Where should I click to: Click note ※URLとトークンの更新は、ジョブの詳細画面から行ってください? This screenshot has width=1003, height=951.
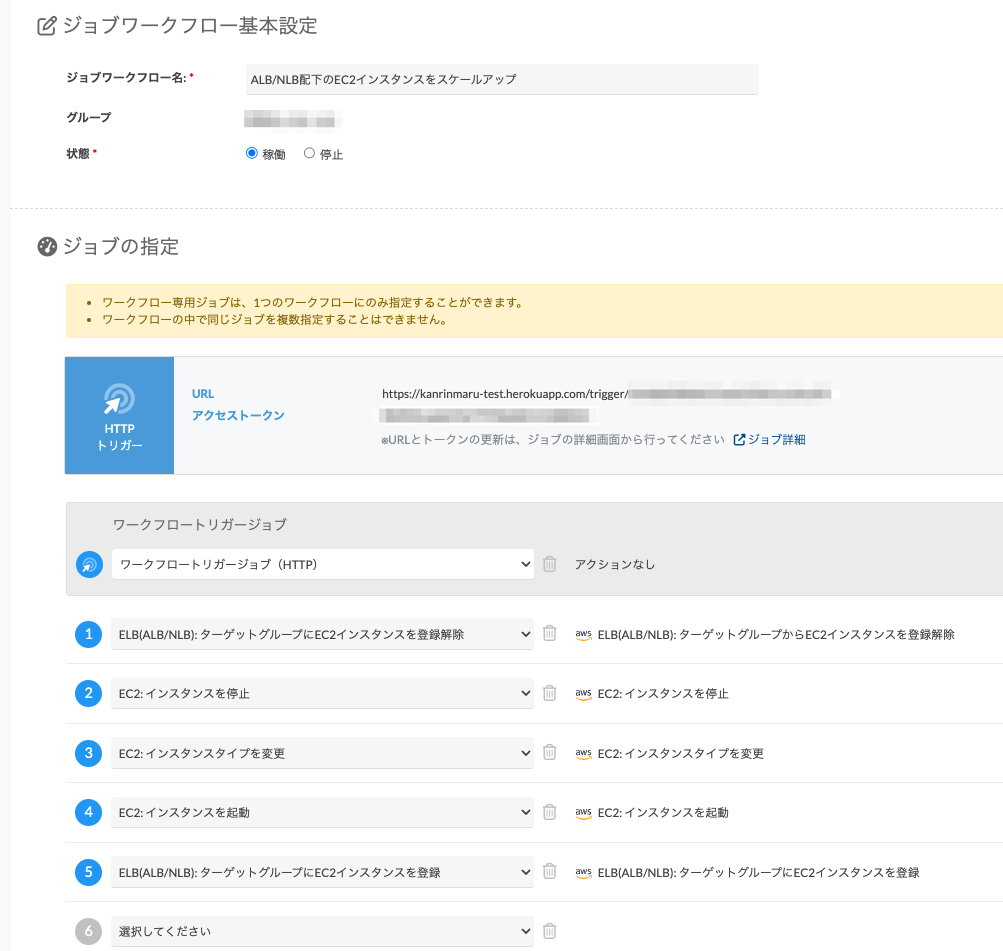[553, 439]
